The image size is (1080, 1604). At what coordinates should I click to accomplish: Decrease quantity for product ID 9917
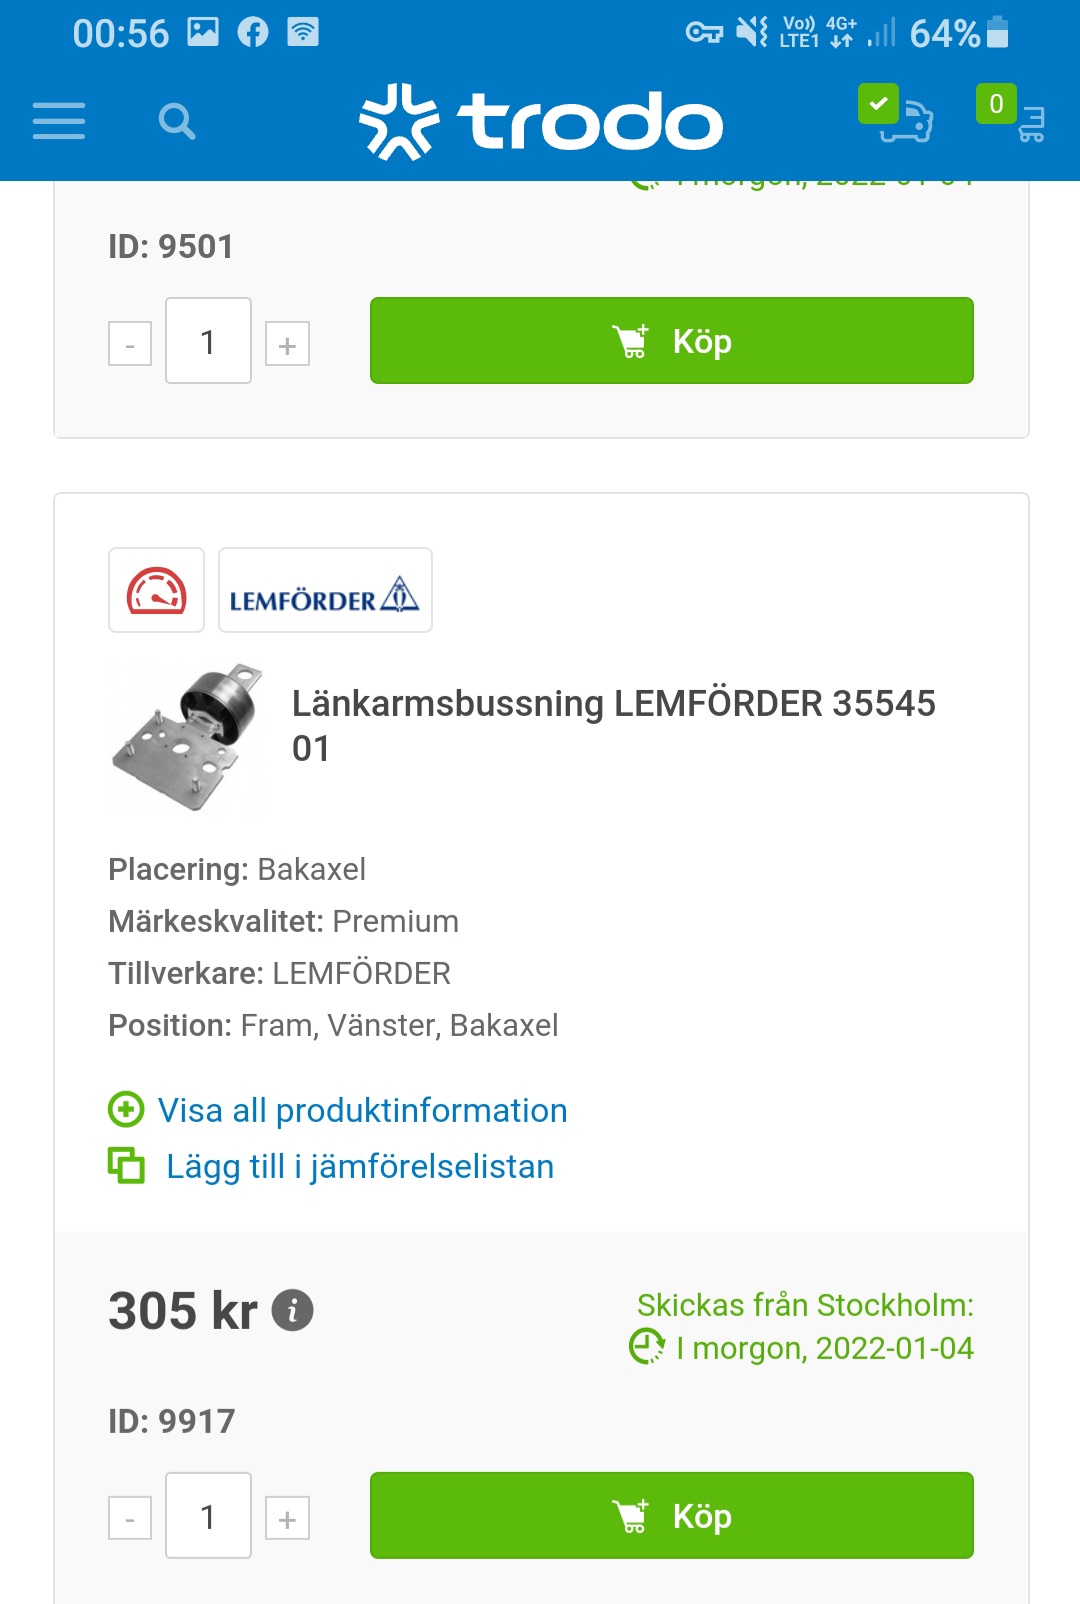[x=130, y=1519]
